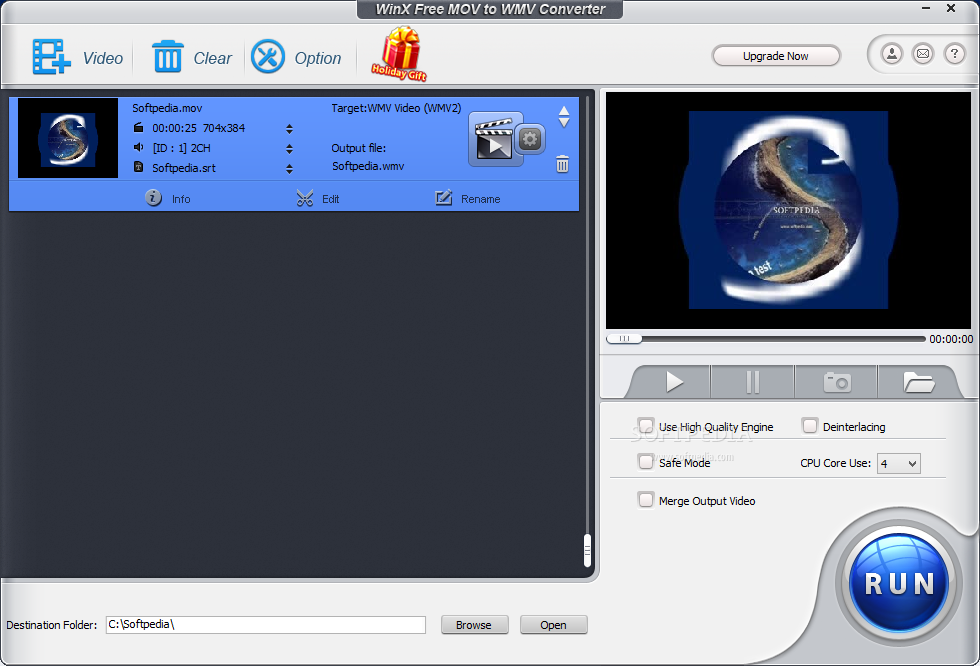This screenshot has height=666, width=980.
Task: Click the add Video icon
Action: pyautogui.click(x=51, y=57)
